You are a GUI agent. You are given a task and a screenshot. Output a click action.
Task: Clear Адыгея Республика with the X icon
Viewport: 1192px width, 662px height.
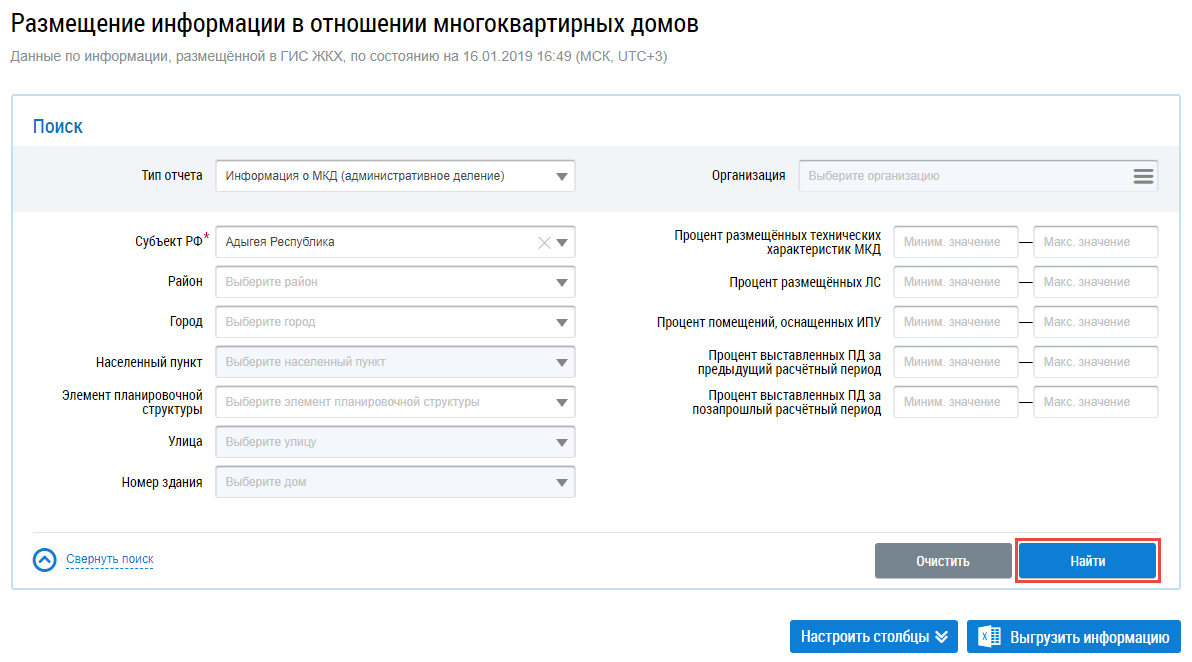545,242
